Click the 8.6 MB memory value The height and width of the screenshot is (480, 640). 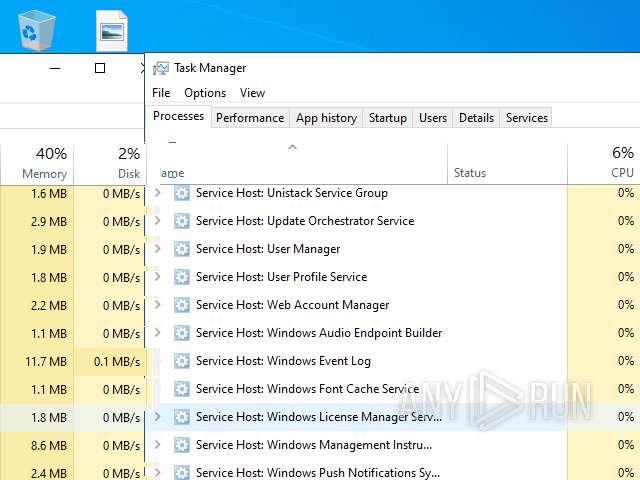(x=49, y=446)
